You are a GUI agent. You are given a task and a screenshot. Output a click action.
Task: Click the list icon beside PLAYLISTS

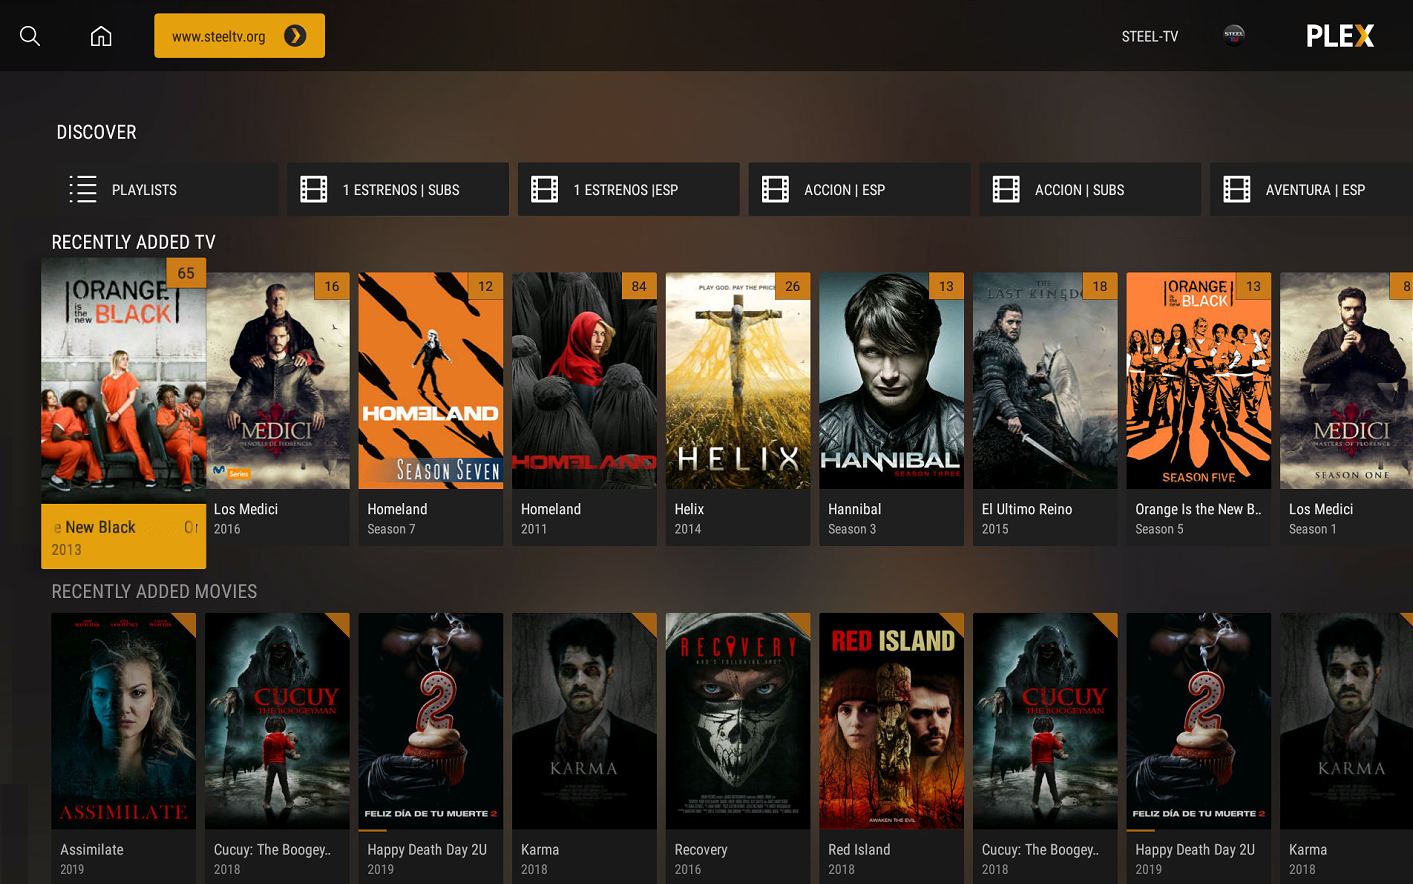pos(83,189)
